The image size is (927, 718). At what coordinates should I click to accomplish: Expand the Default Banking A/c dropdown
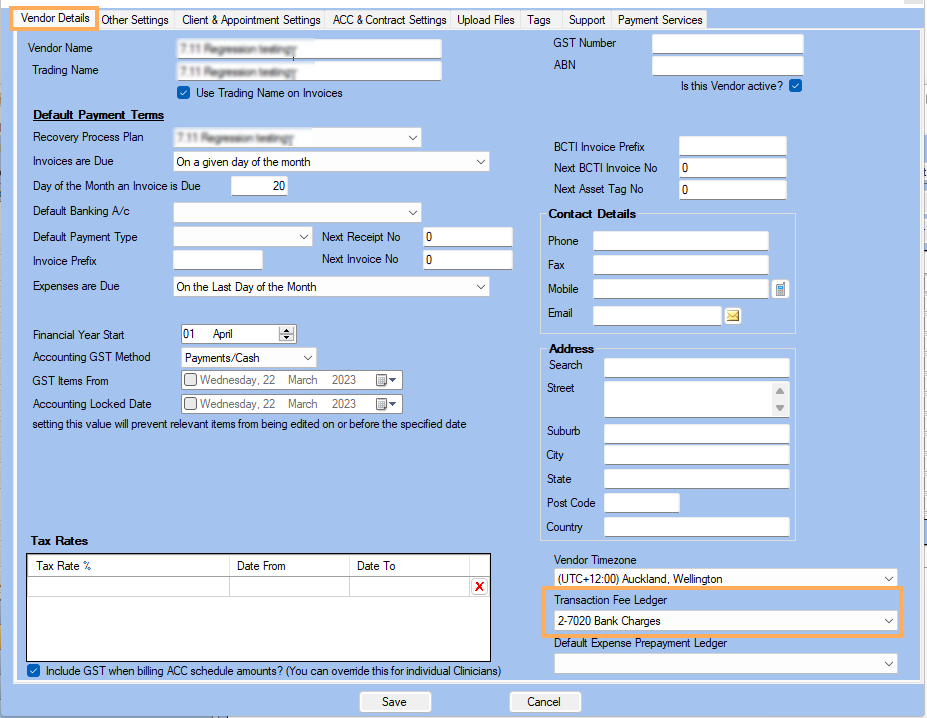coord(413,212)
